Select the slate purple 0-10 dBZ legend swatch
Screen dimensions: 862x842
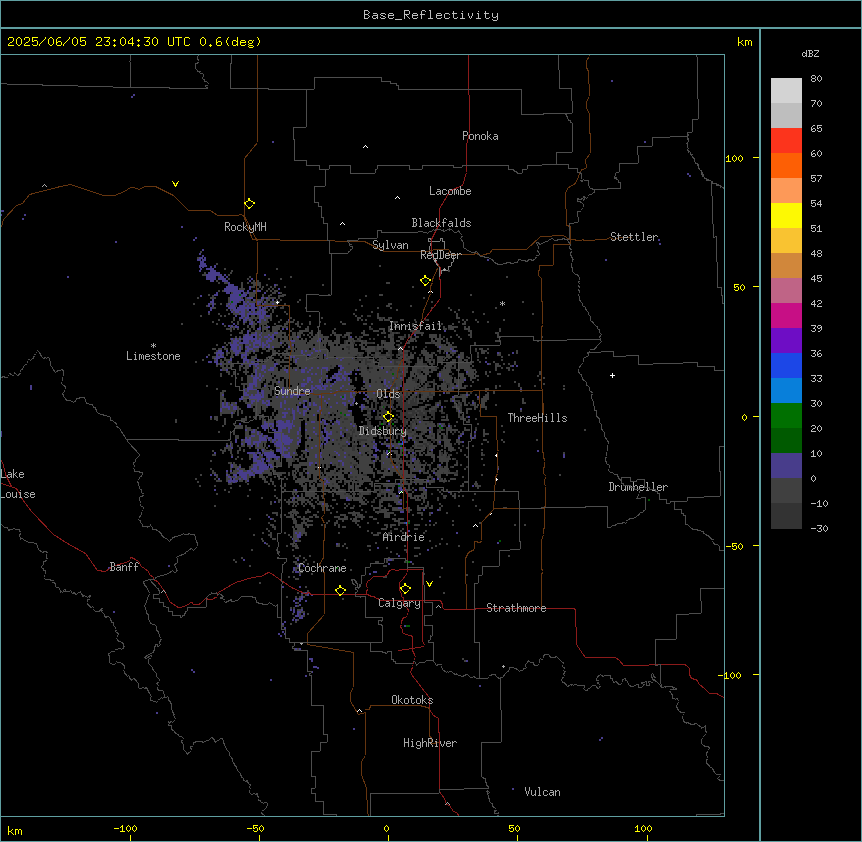[786, 466]
